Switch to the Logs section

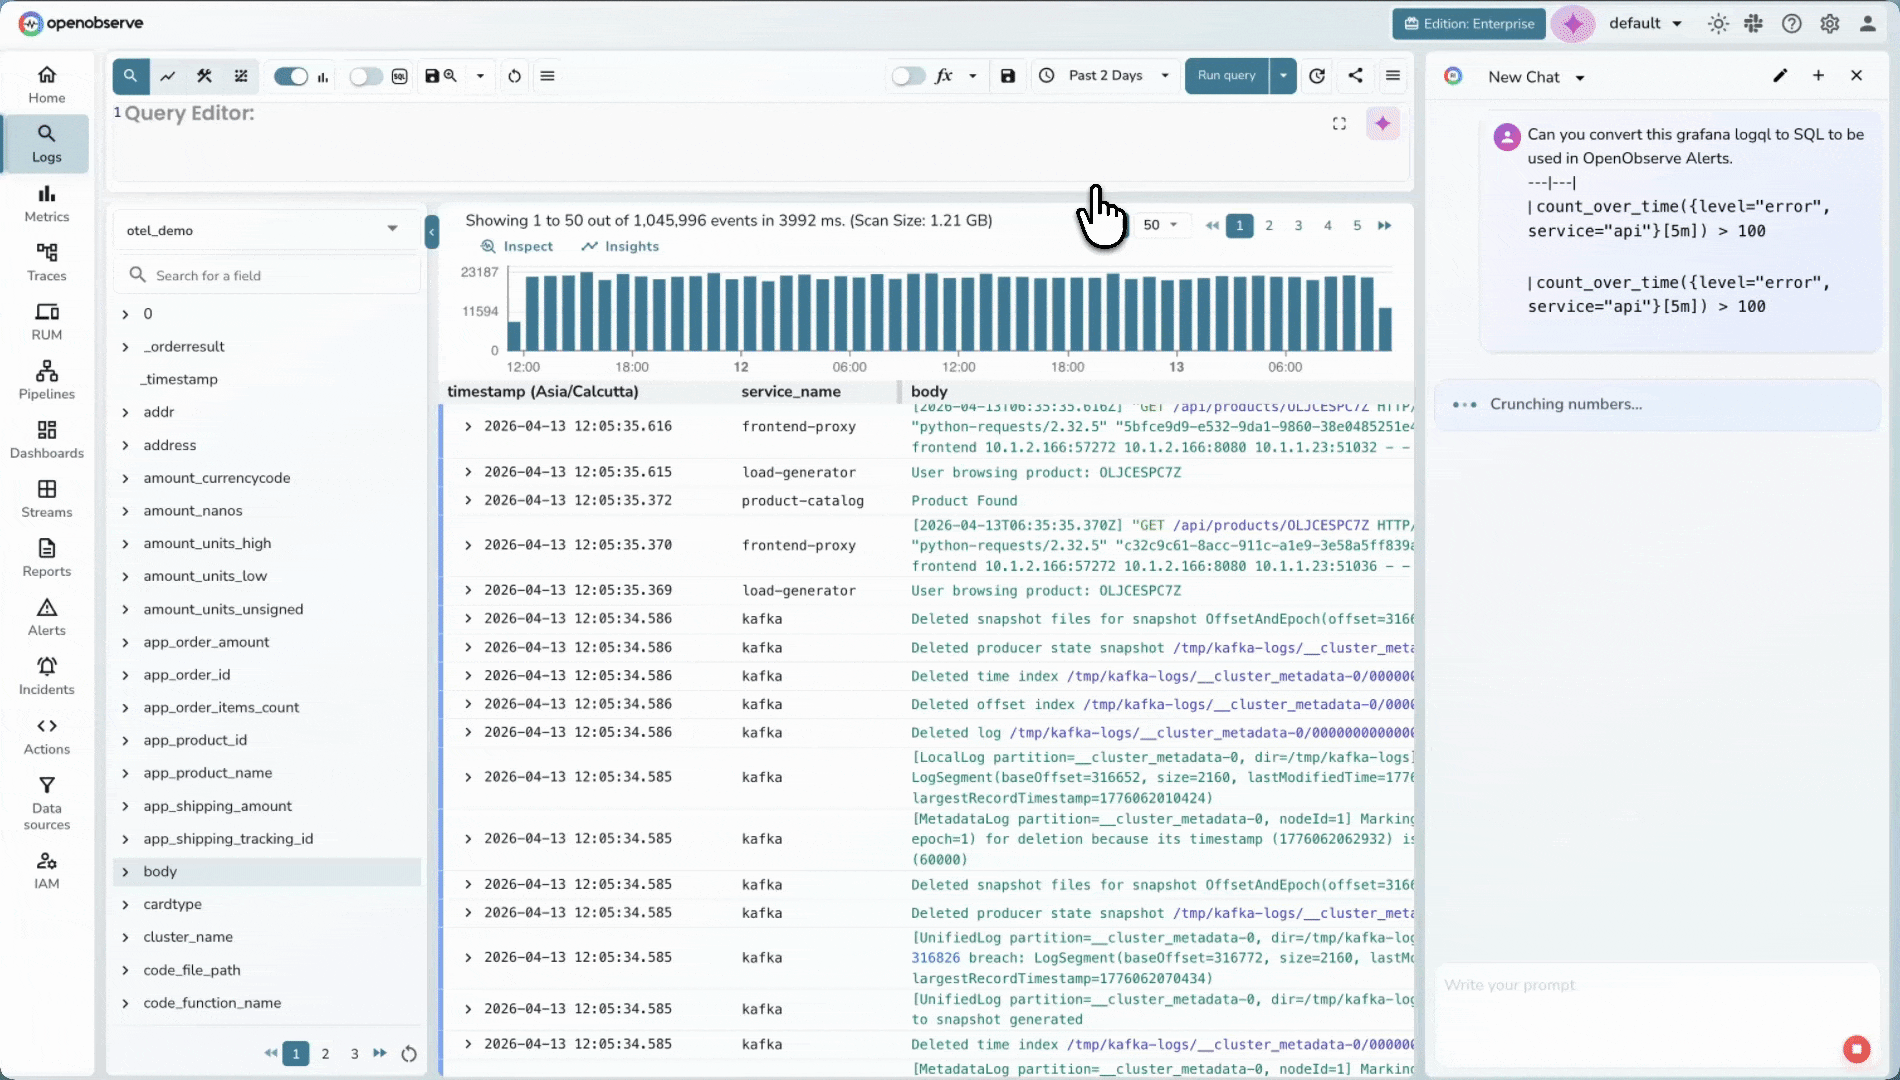coord(46,143)
